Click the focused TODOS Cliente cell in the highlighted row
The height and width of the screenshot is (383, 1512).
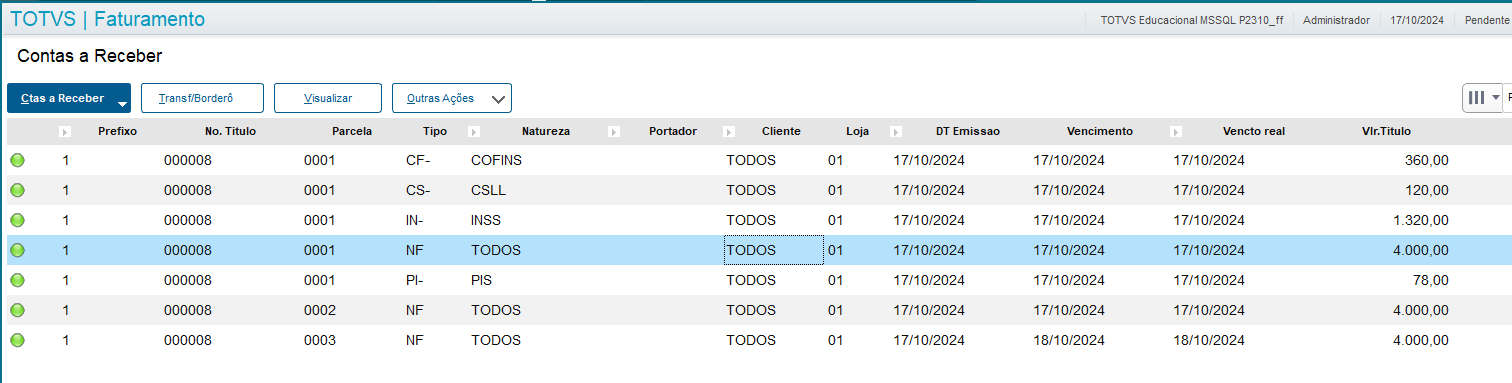pos(774,250)
